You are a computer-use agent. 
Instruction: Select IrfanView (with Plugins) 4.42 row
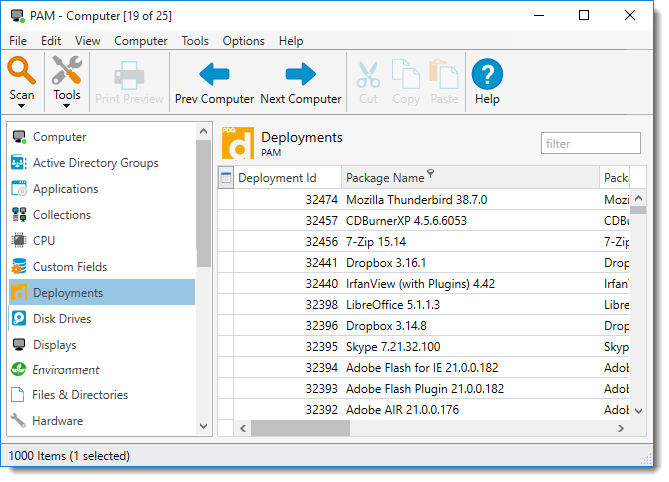point(424,283)
